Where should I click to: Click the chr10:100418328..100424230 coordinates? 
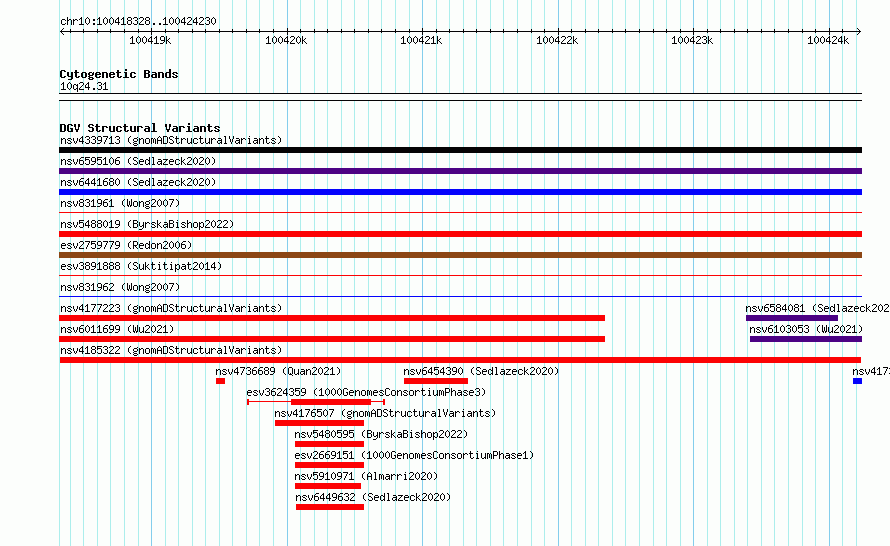(x=138, y=21)
